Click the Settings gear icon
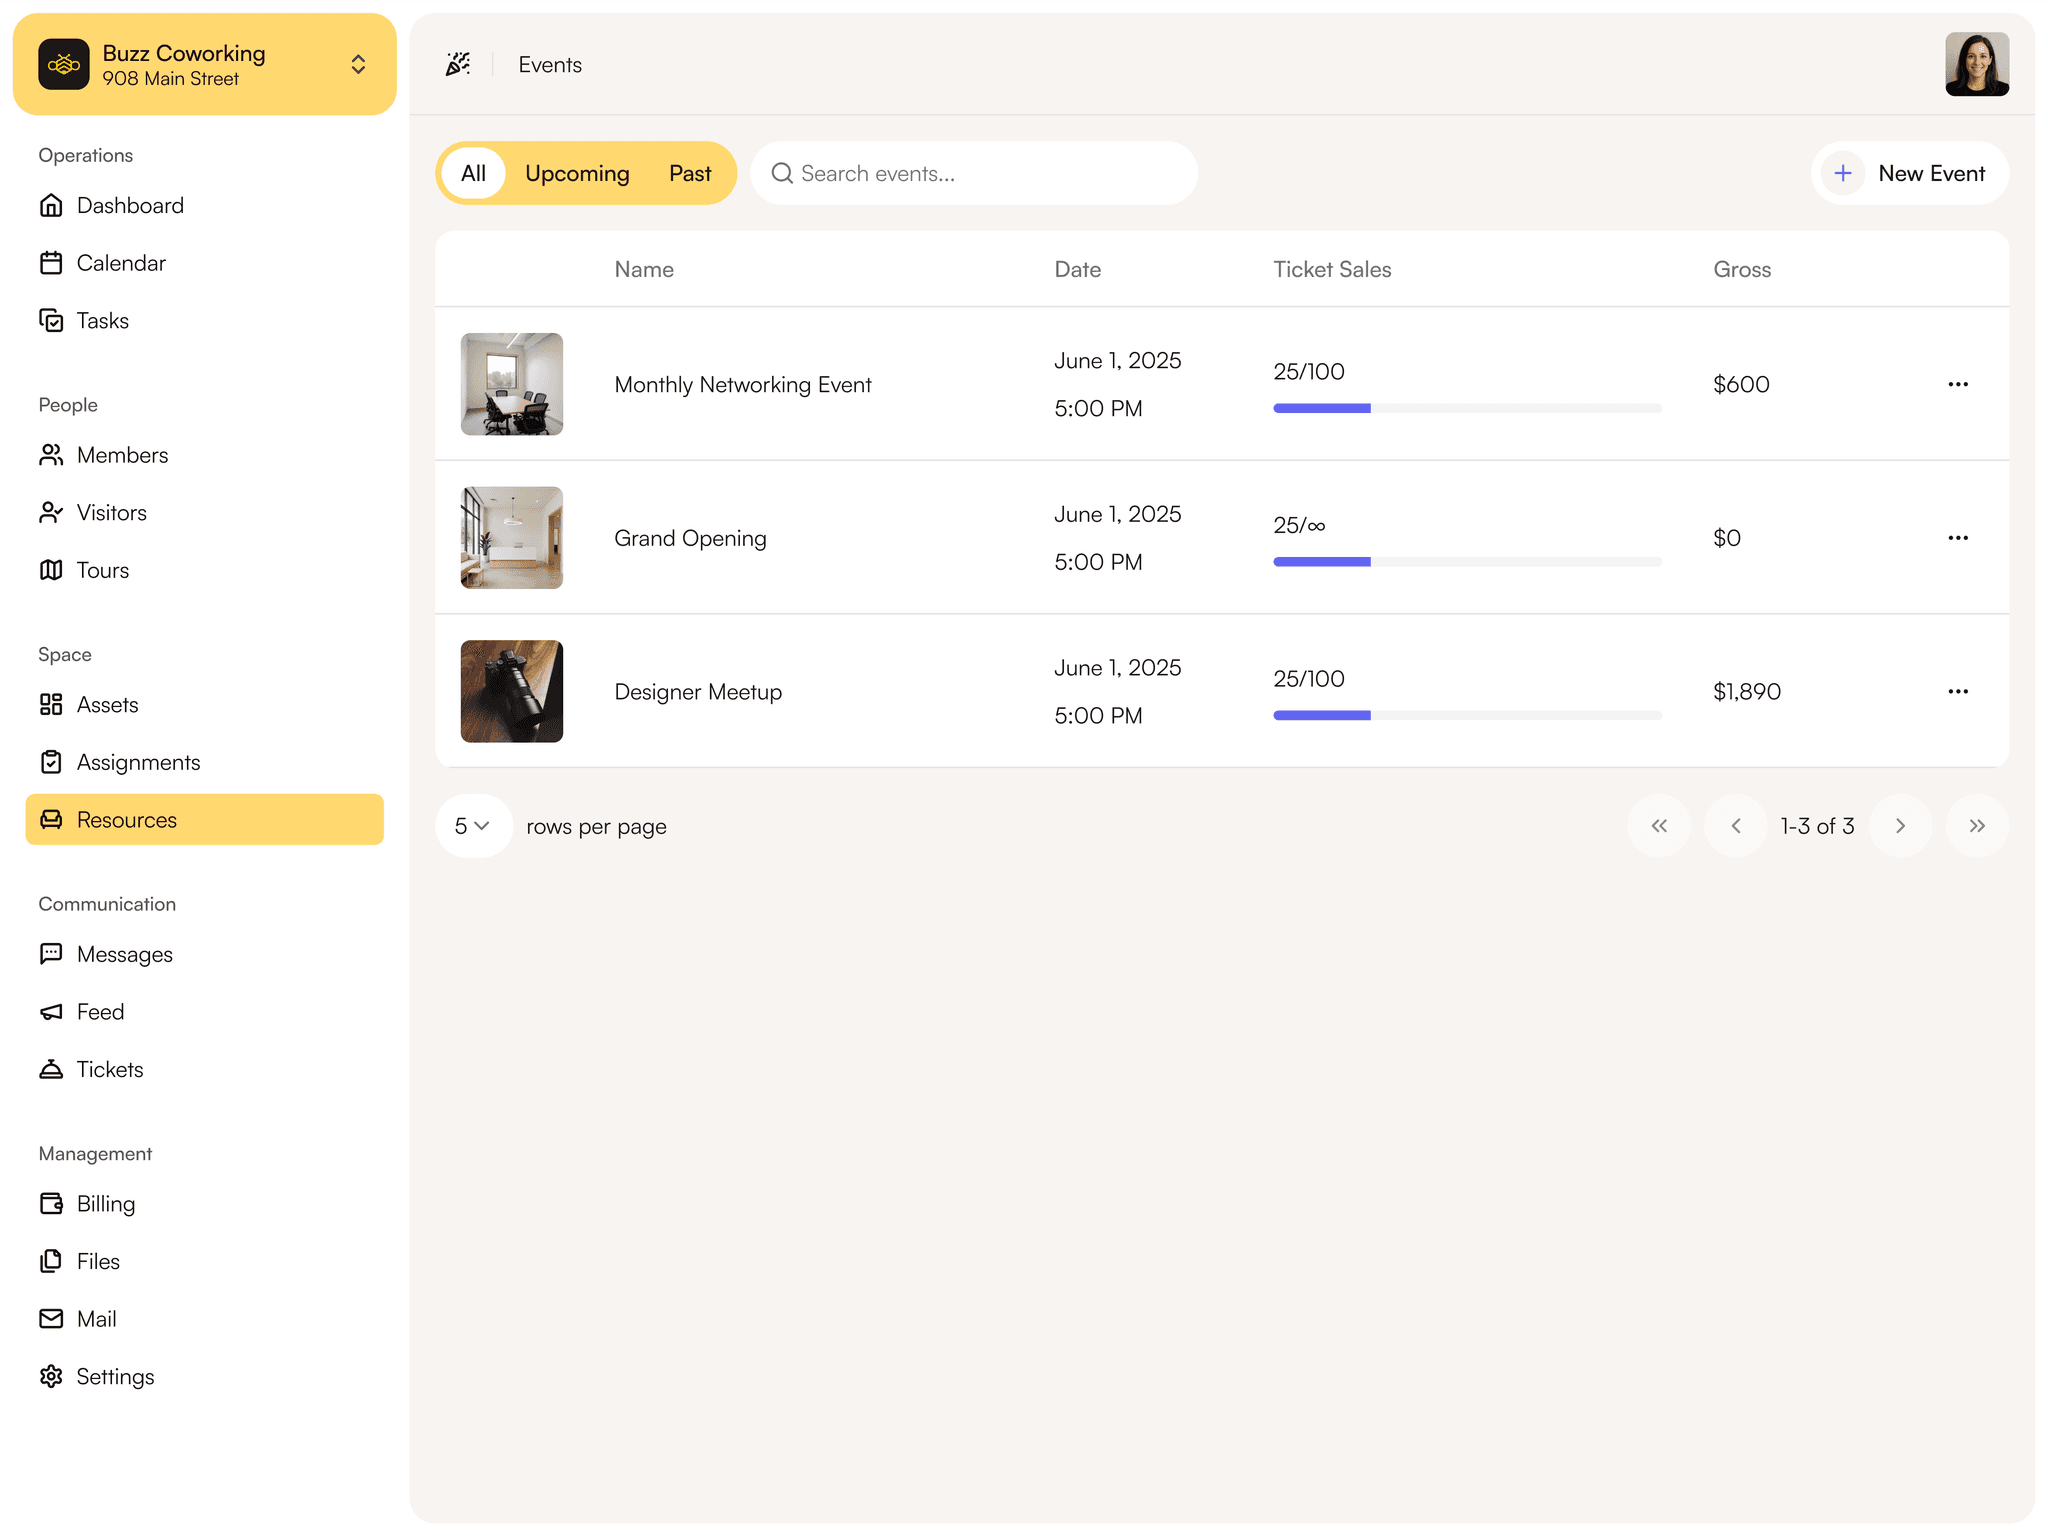Viewport: 2048px width, 1536px height. point(51,1377)
